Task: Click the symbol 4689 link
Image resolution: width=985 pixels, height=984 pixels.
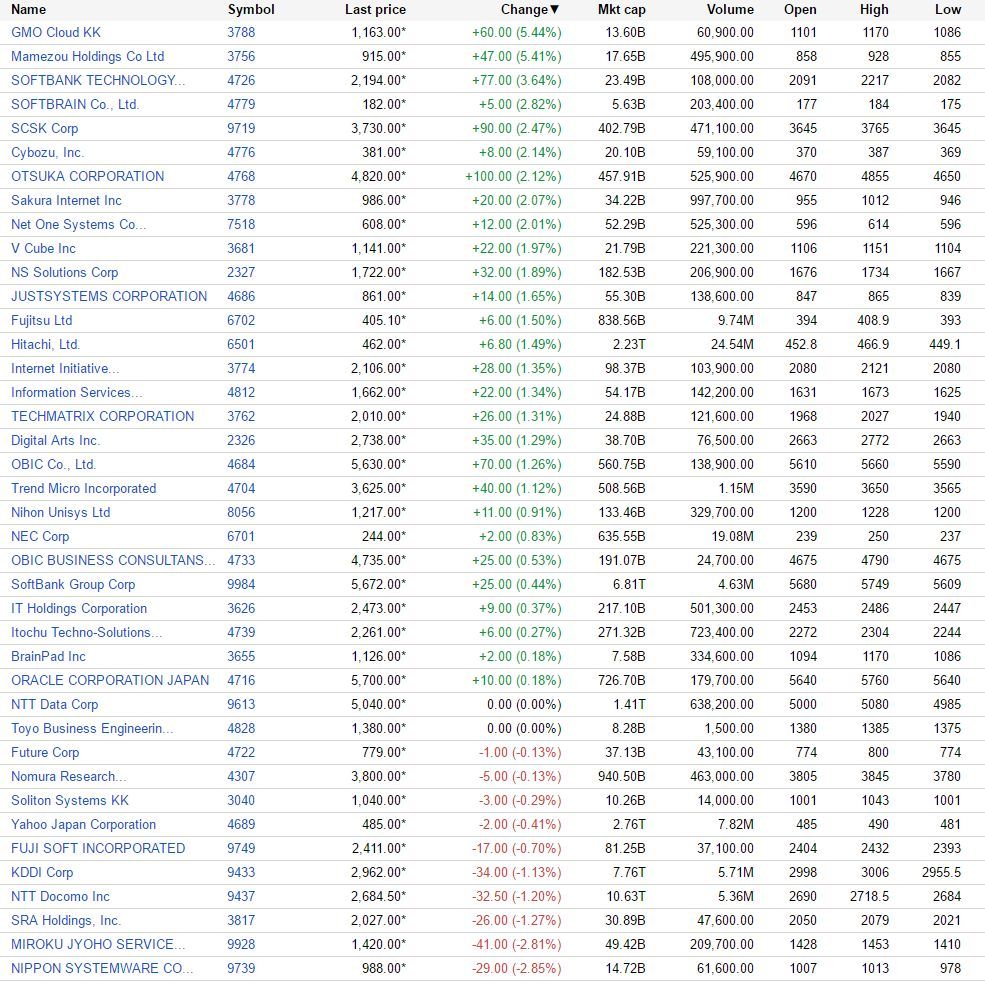Action: tap(241, 824)
